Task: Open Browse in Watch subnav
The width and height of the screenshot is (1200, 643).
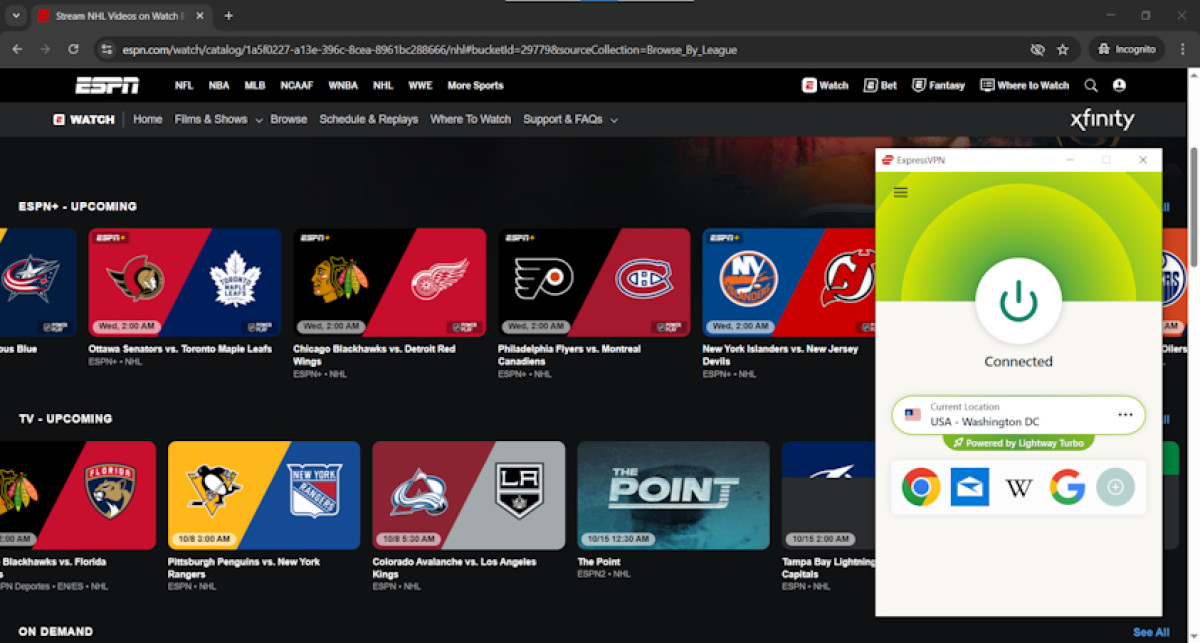Action: [288, 119]
